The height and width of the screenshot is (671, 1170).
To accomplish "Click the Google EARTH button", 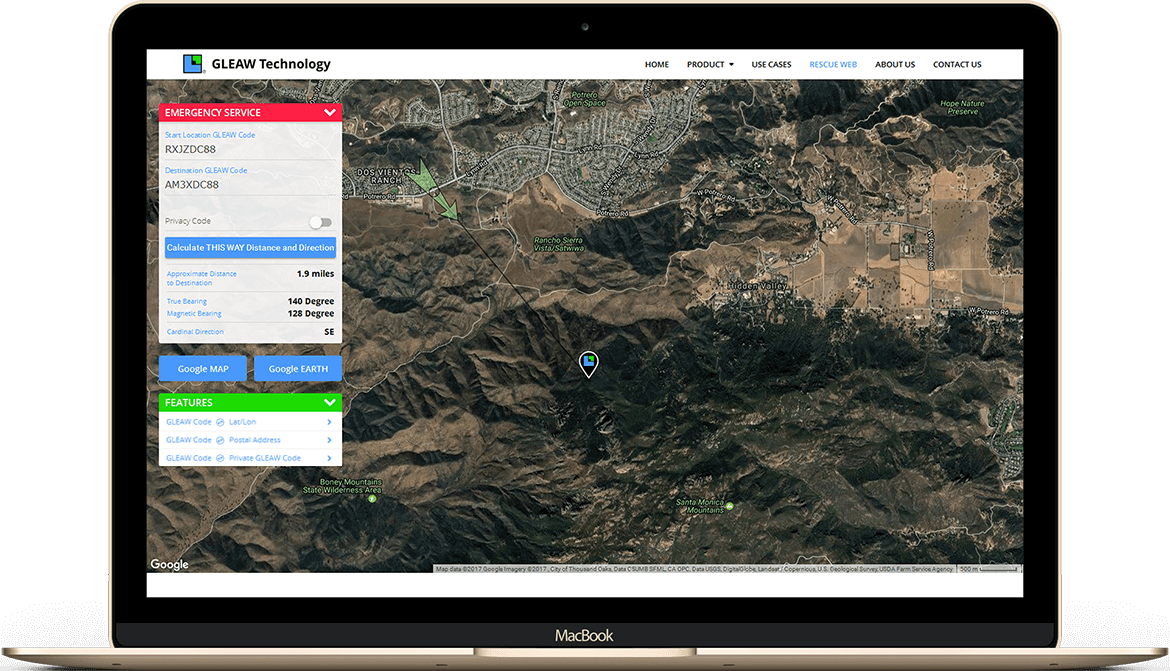I will click(298, 369).
